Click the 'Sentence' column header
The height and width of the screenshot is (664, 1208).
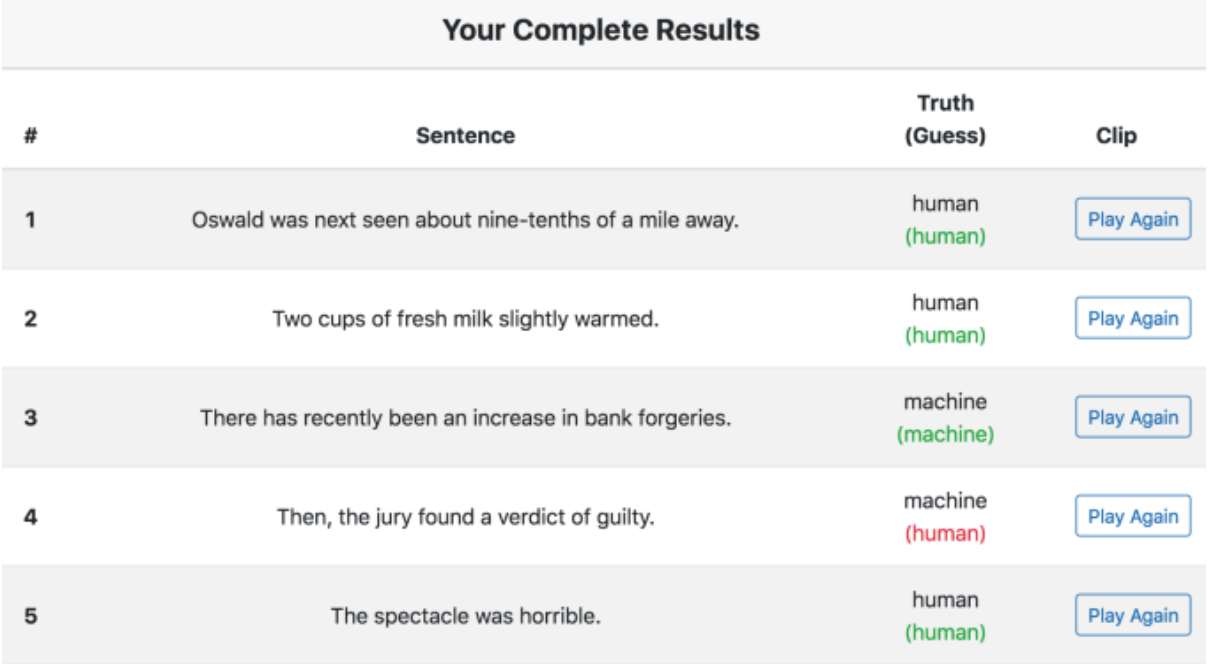pos(465,136)
